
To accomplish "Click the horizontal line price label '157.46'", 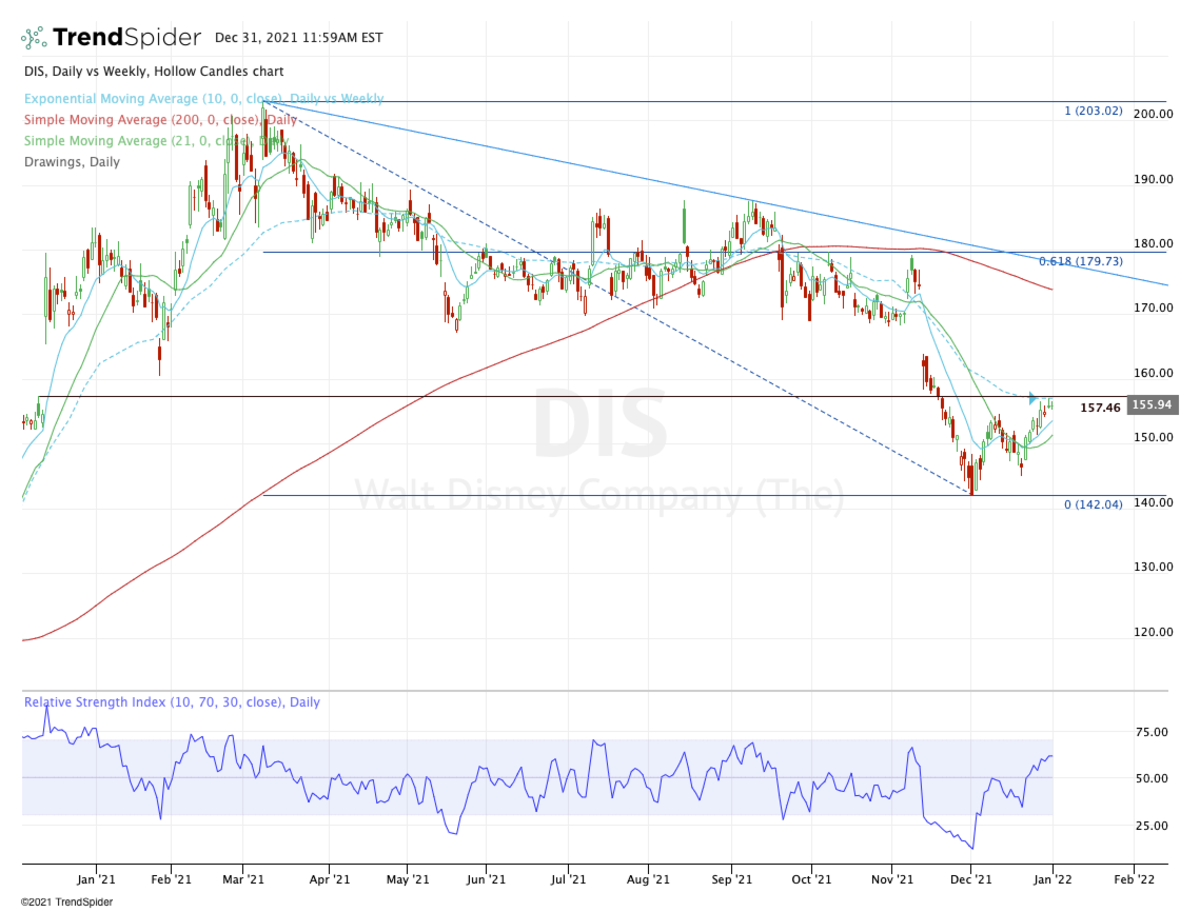I will point(1101,408).
